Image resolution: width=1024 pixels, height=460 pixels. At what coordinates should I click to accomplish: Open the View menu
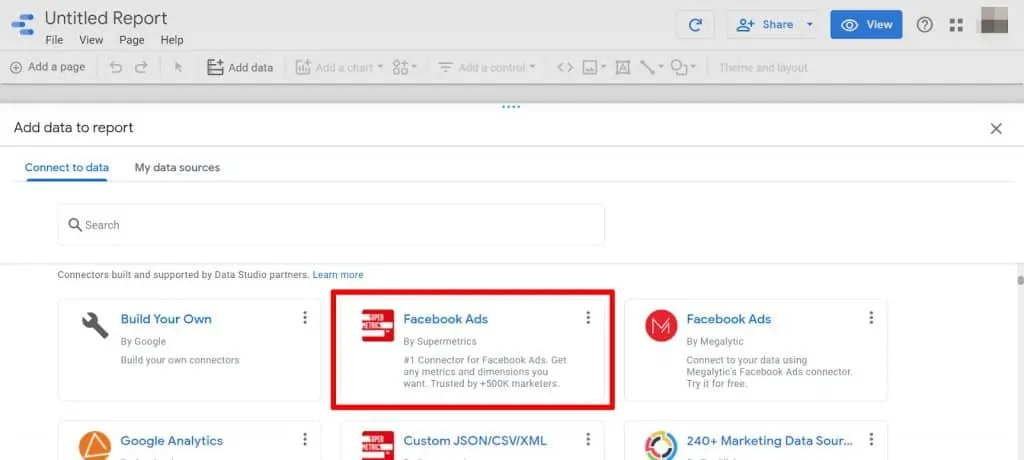pyautogui.click(x=91, y=40)
